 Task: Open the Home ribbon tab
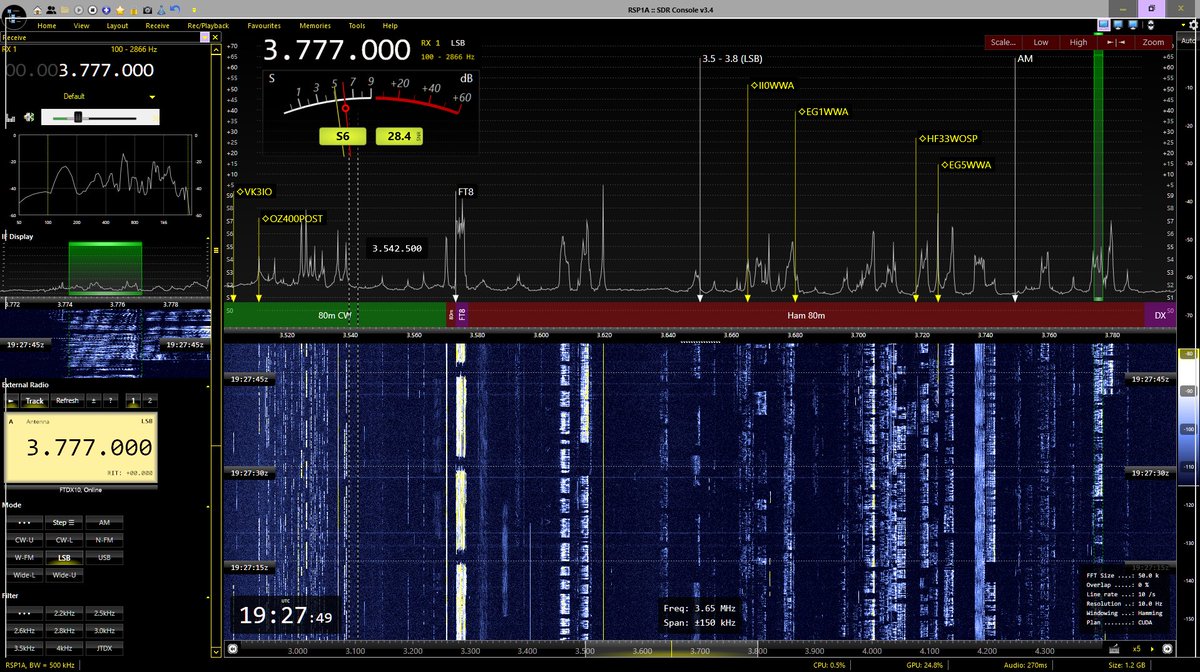46,25
